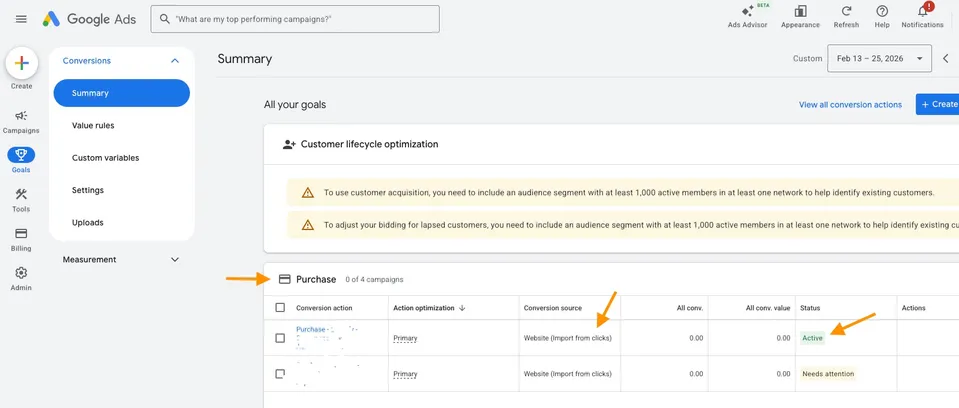Viewport: 959px width, 408px height.
Task: Open the hamburger main menu
Action: point(21,19)
